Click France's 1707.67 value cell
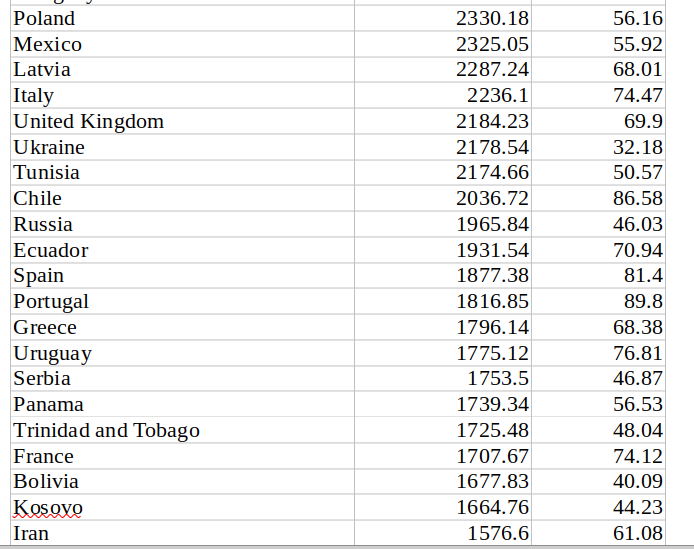The image size is (694, 549). click(x=443, y=456)
